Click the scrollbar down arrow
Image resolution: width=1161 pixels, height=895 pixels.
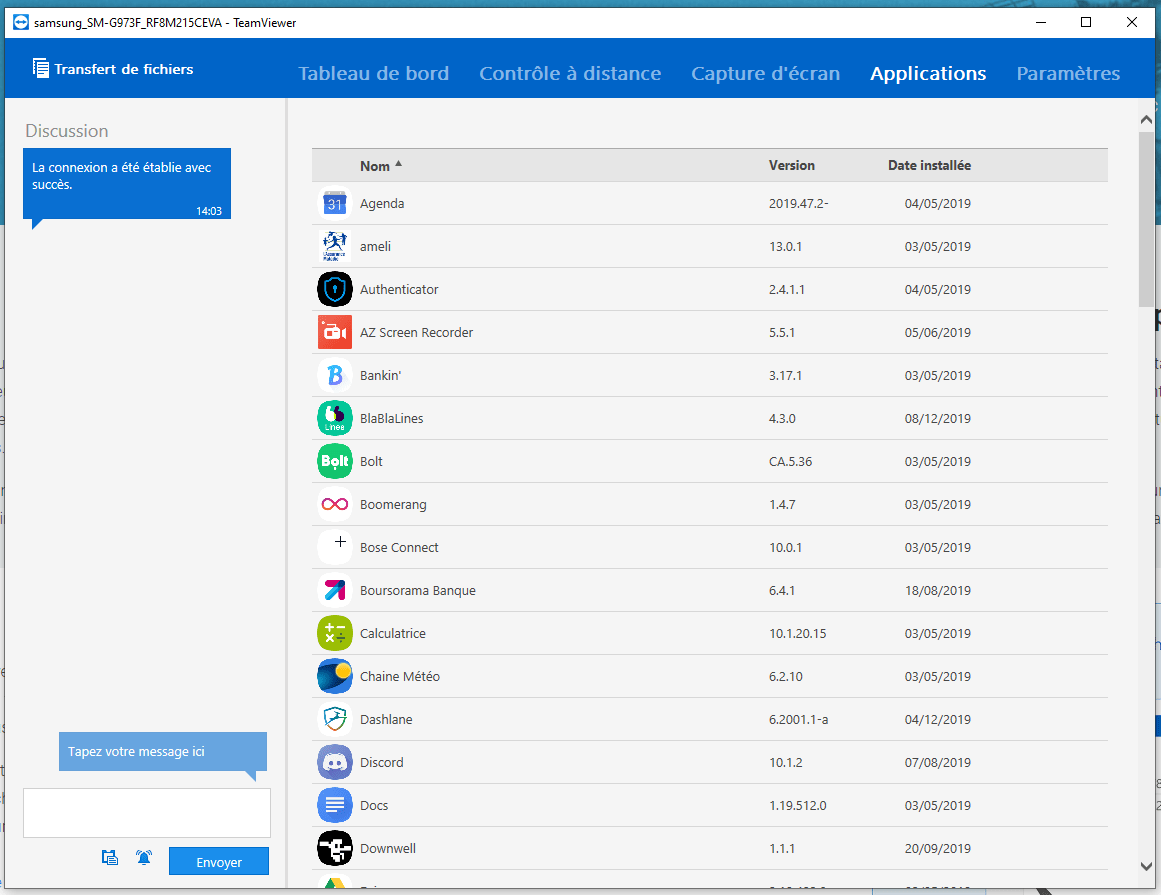[1146, 866]
